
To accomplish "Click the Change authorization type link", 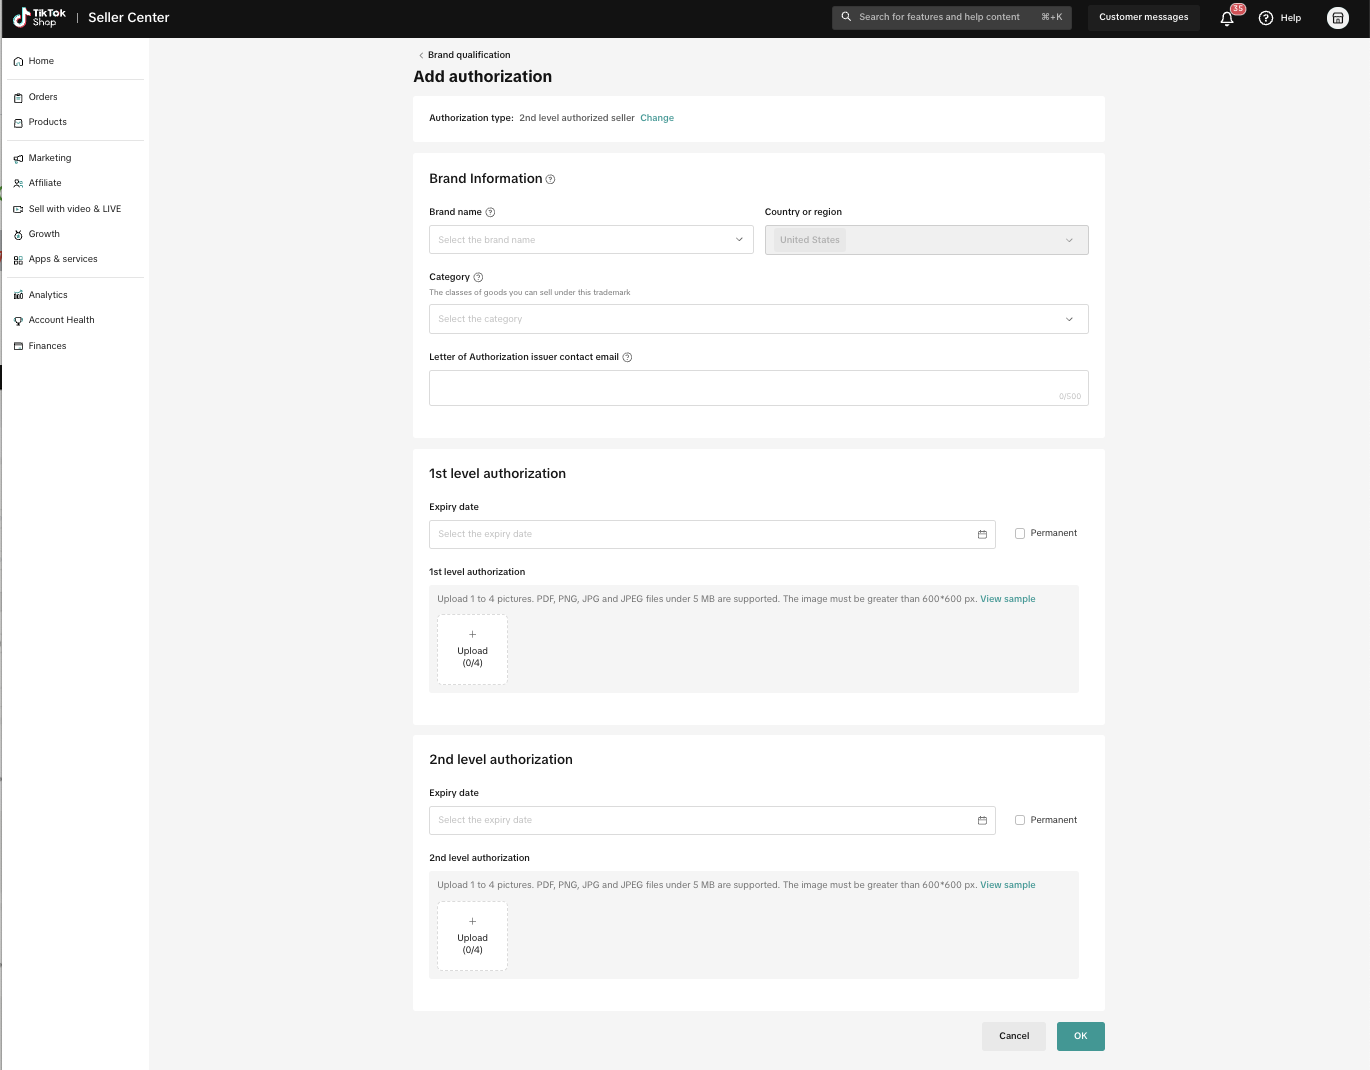I will (x=657, y=118).
